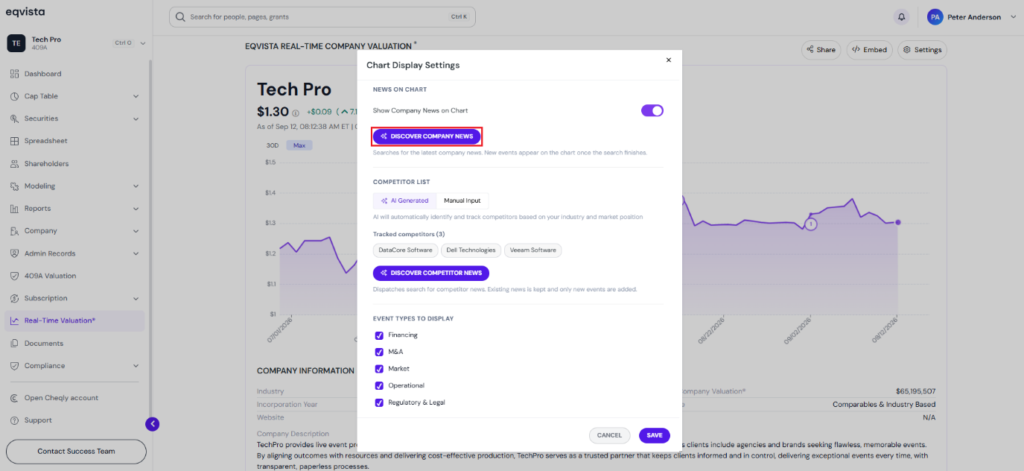Click the Dashboard icon in sidebar
Viewport: 1024px width, 471px height.
(14, 74)
